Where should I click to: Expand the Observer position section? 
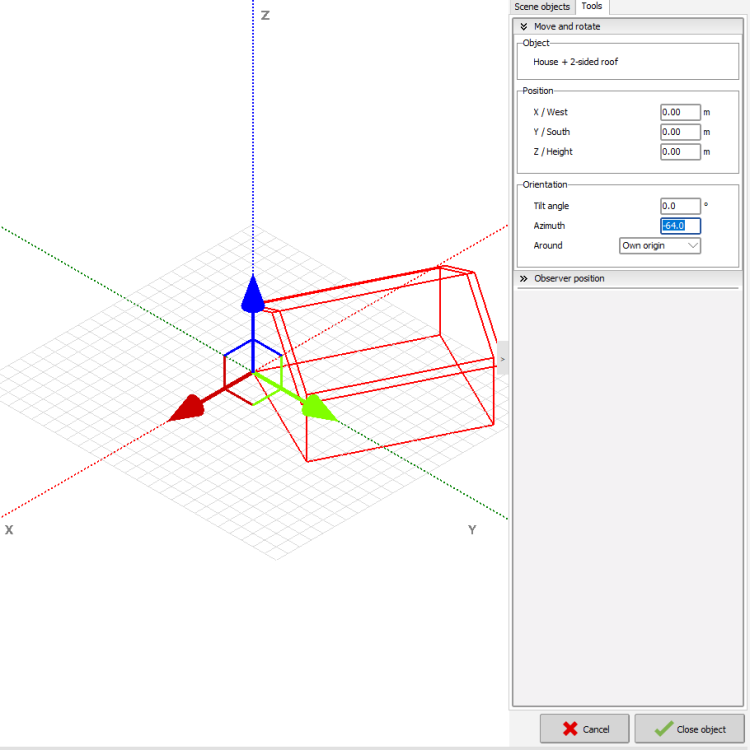(x=568, y=278)
